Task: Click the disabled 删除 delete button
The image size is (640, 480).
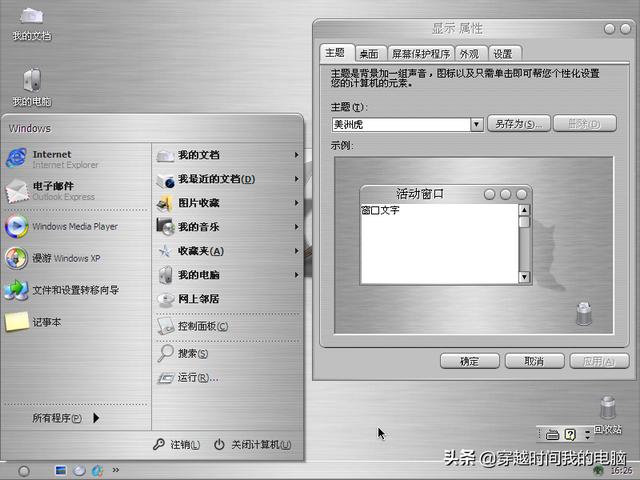Action: pyautogui.click(x=584, y=124)
